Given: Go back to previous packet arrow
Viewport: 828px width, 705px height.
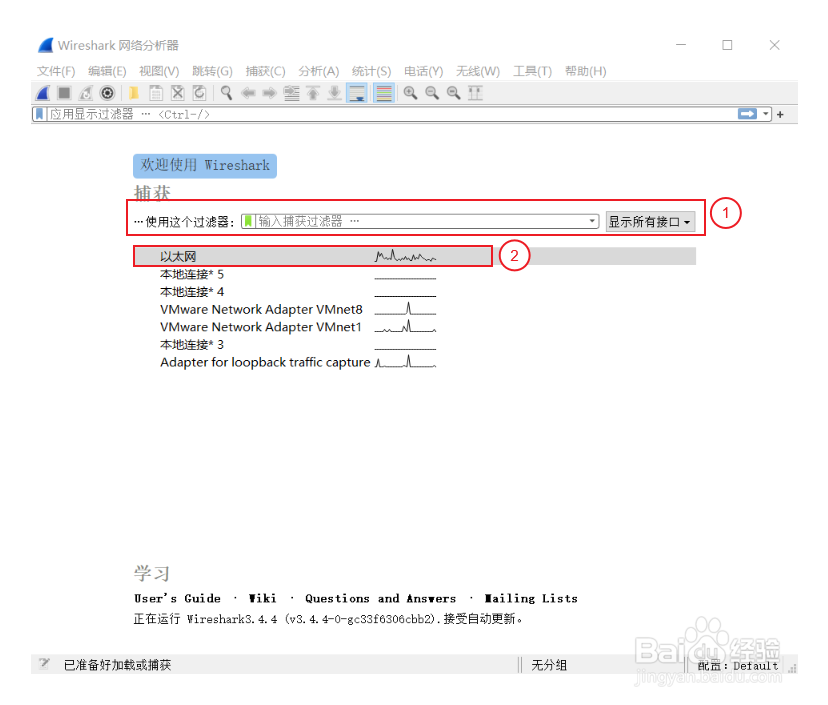Looking at the screenshot, I should pyautogui.click(x=248, y=93).
